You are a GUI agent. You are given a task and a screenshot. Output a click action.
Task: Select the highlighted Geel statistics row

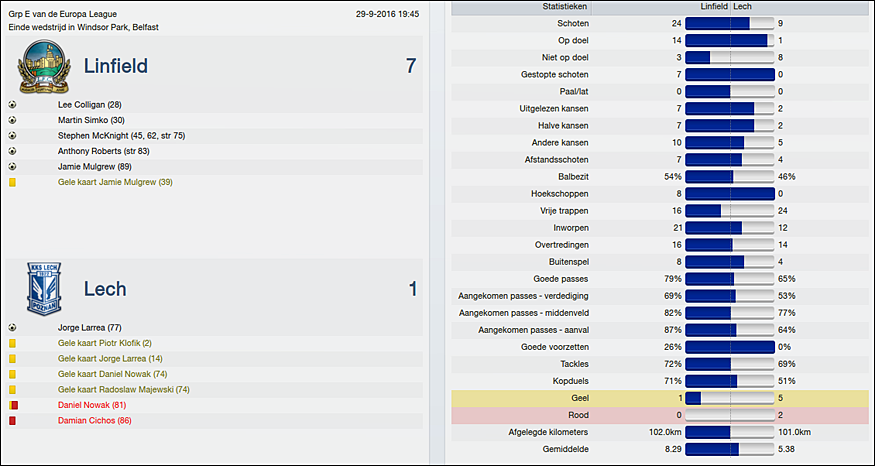click(660, 398)
